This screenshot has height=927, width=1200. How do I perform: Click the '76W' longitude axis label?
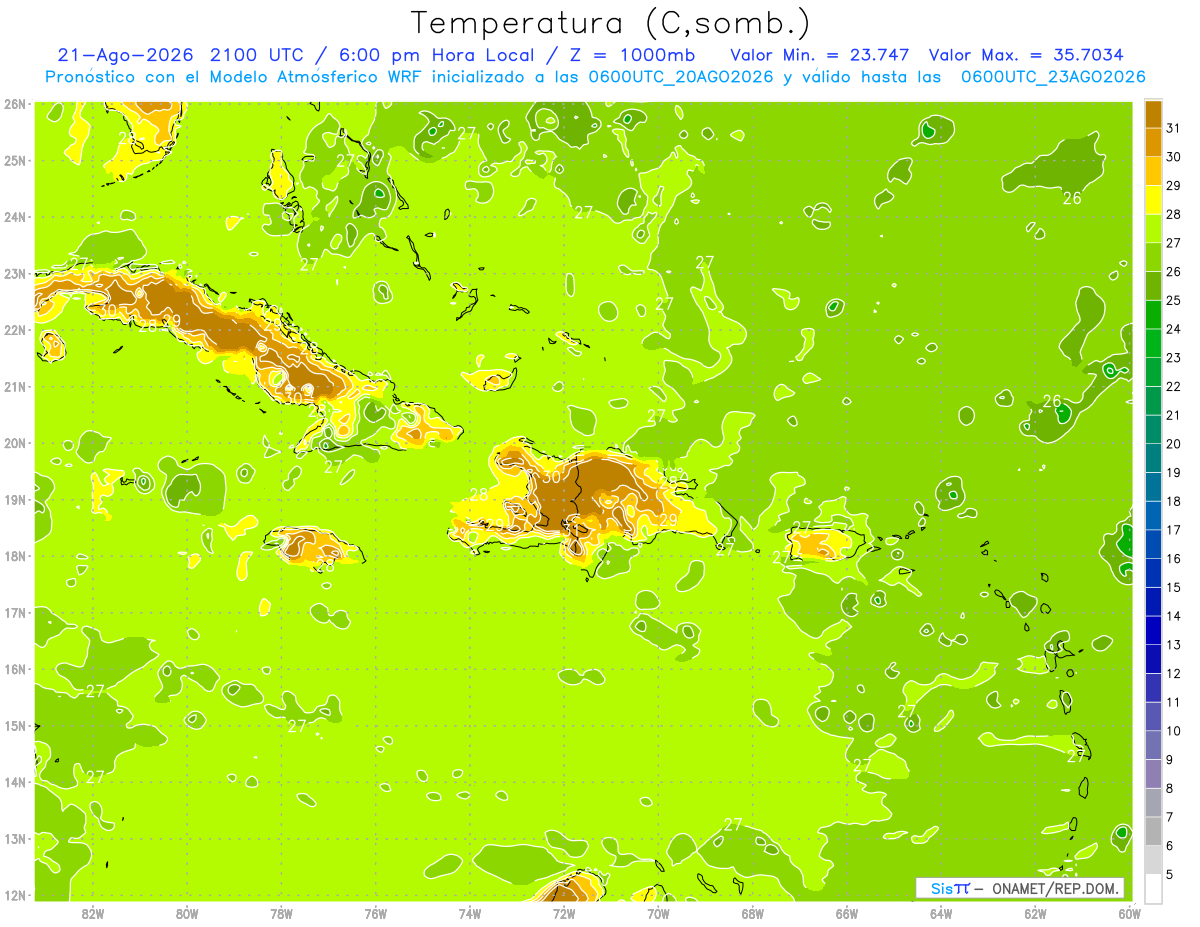pyautogui.click(x=376, y=913)
